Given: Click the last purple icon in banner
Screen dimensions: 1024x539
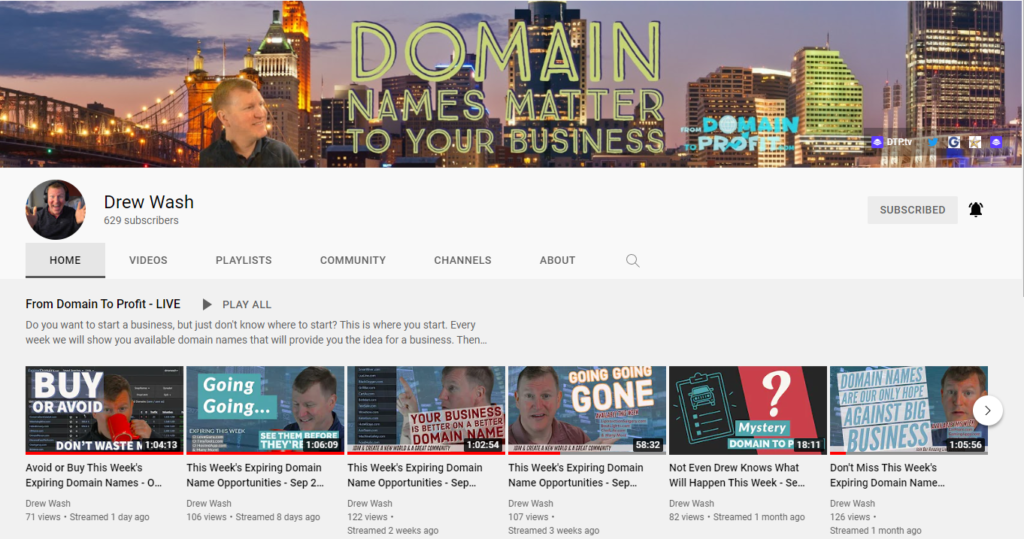Looking at the screenshot, I should coord(996,142).
